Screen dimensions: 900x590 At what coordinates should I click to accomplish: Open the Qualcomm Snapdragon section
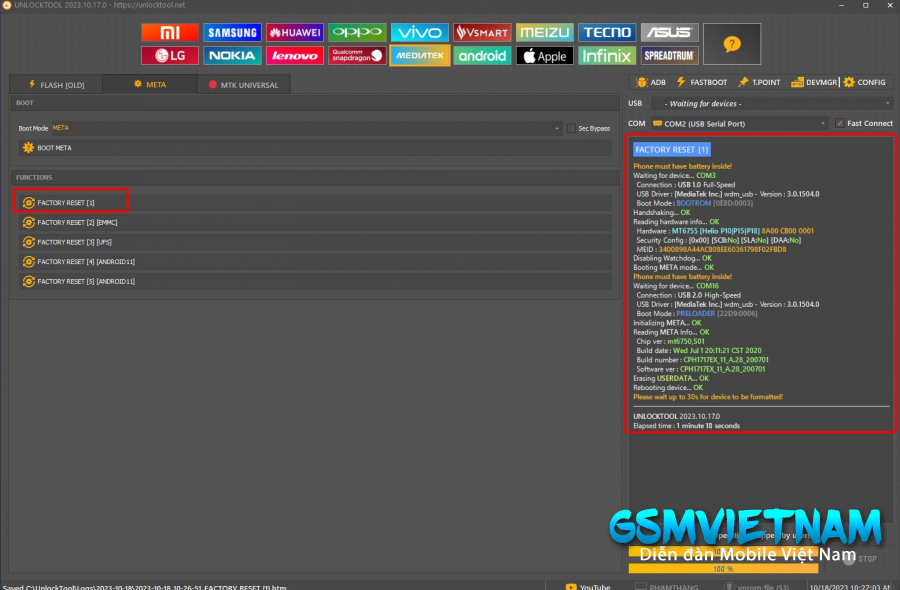click(357, 56)
